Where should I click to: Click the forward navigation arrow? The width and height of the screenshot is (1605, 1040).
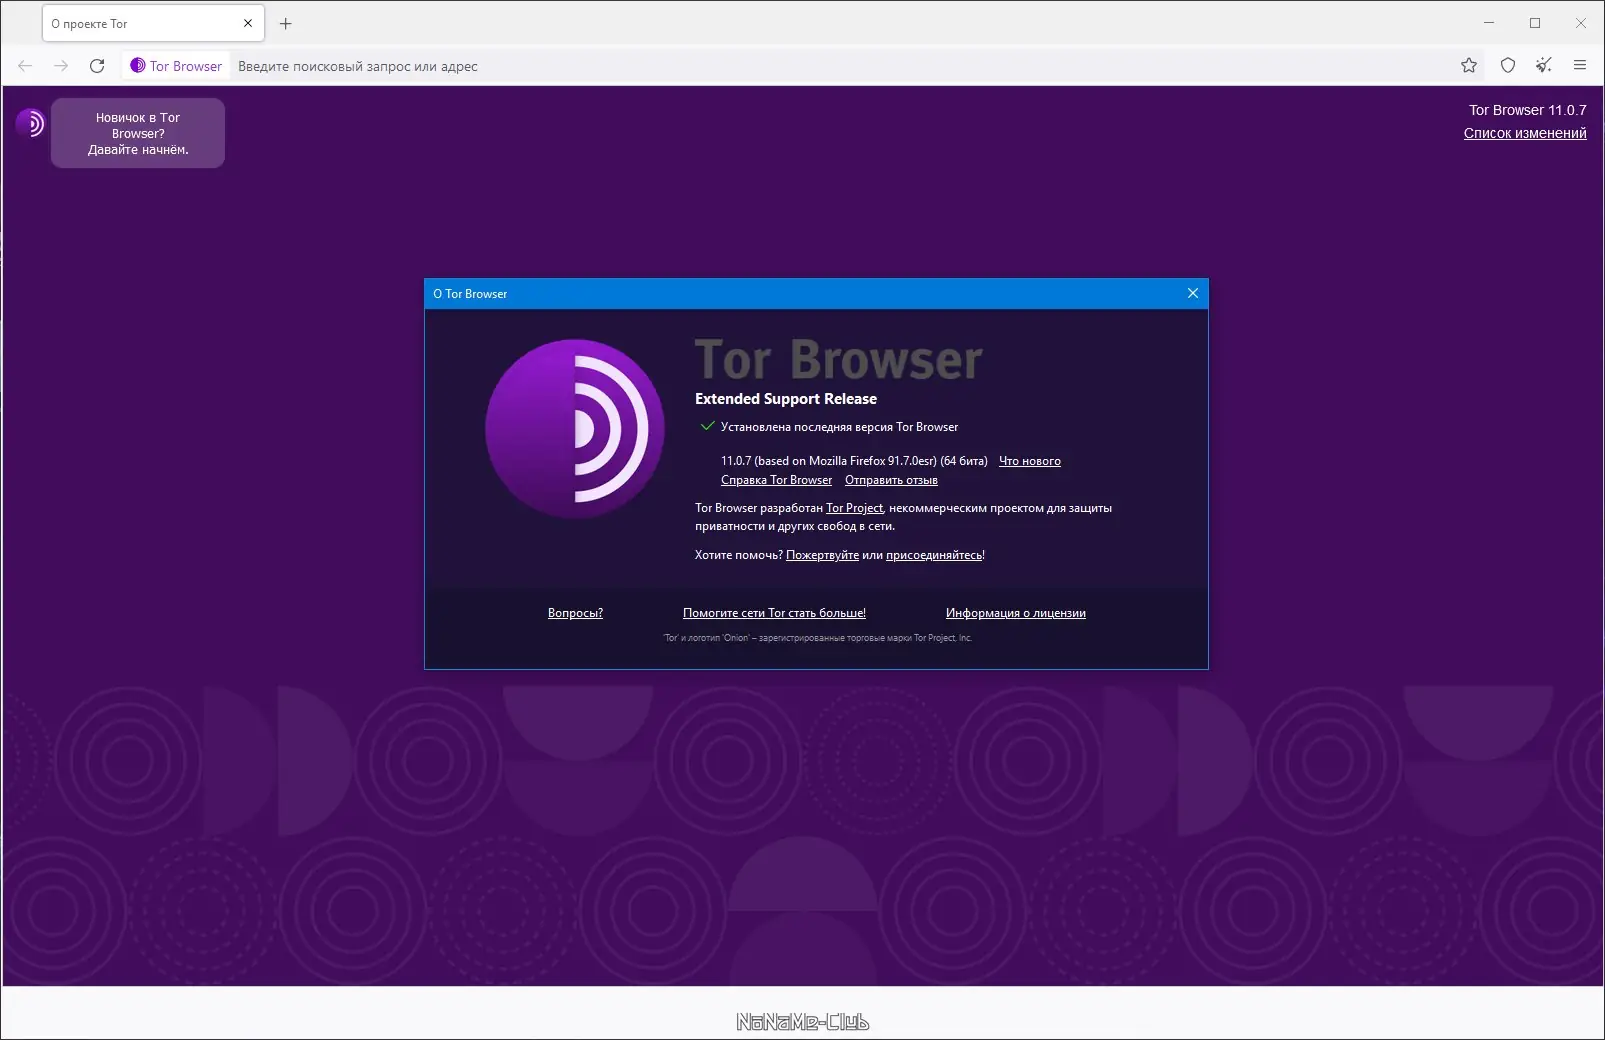(x=61, y=66)
